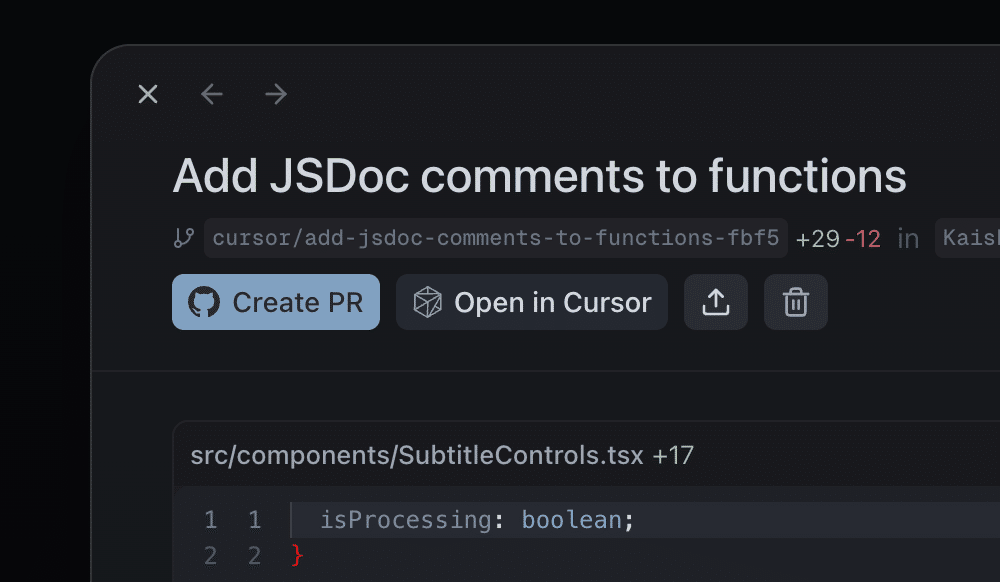The image size is (1000, 582).
Task: Click the first line number 1 in gutter
Action: point(210,520)
